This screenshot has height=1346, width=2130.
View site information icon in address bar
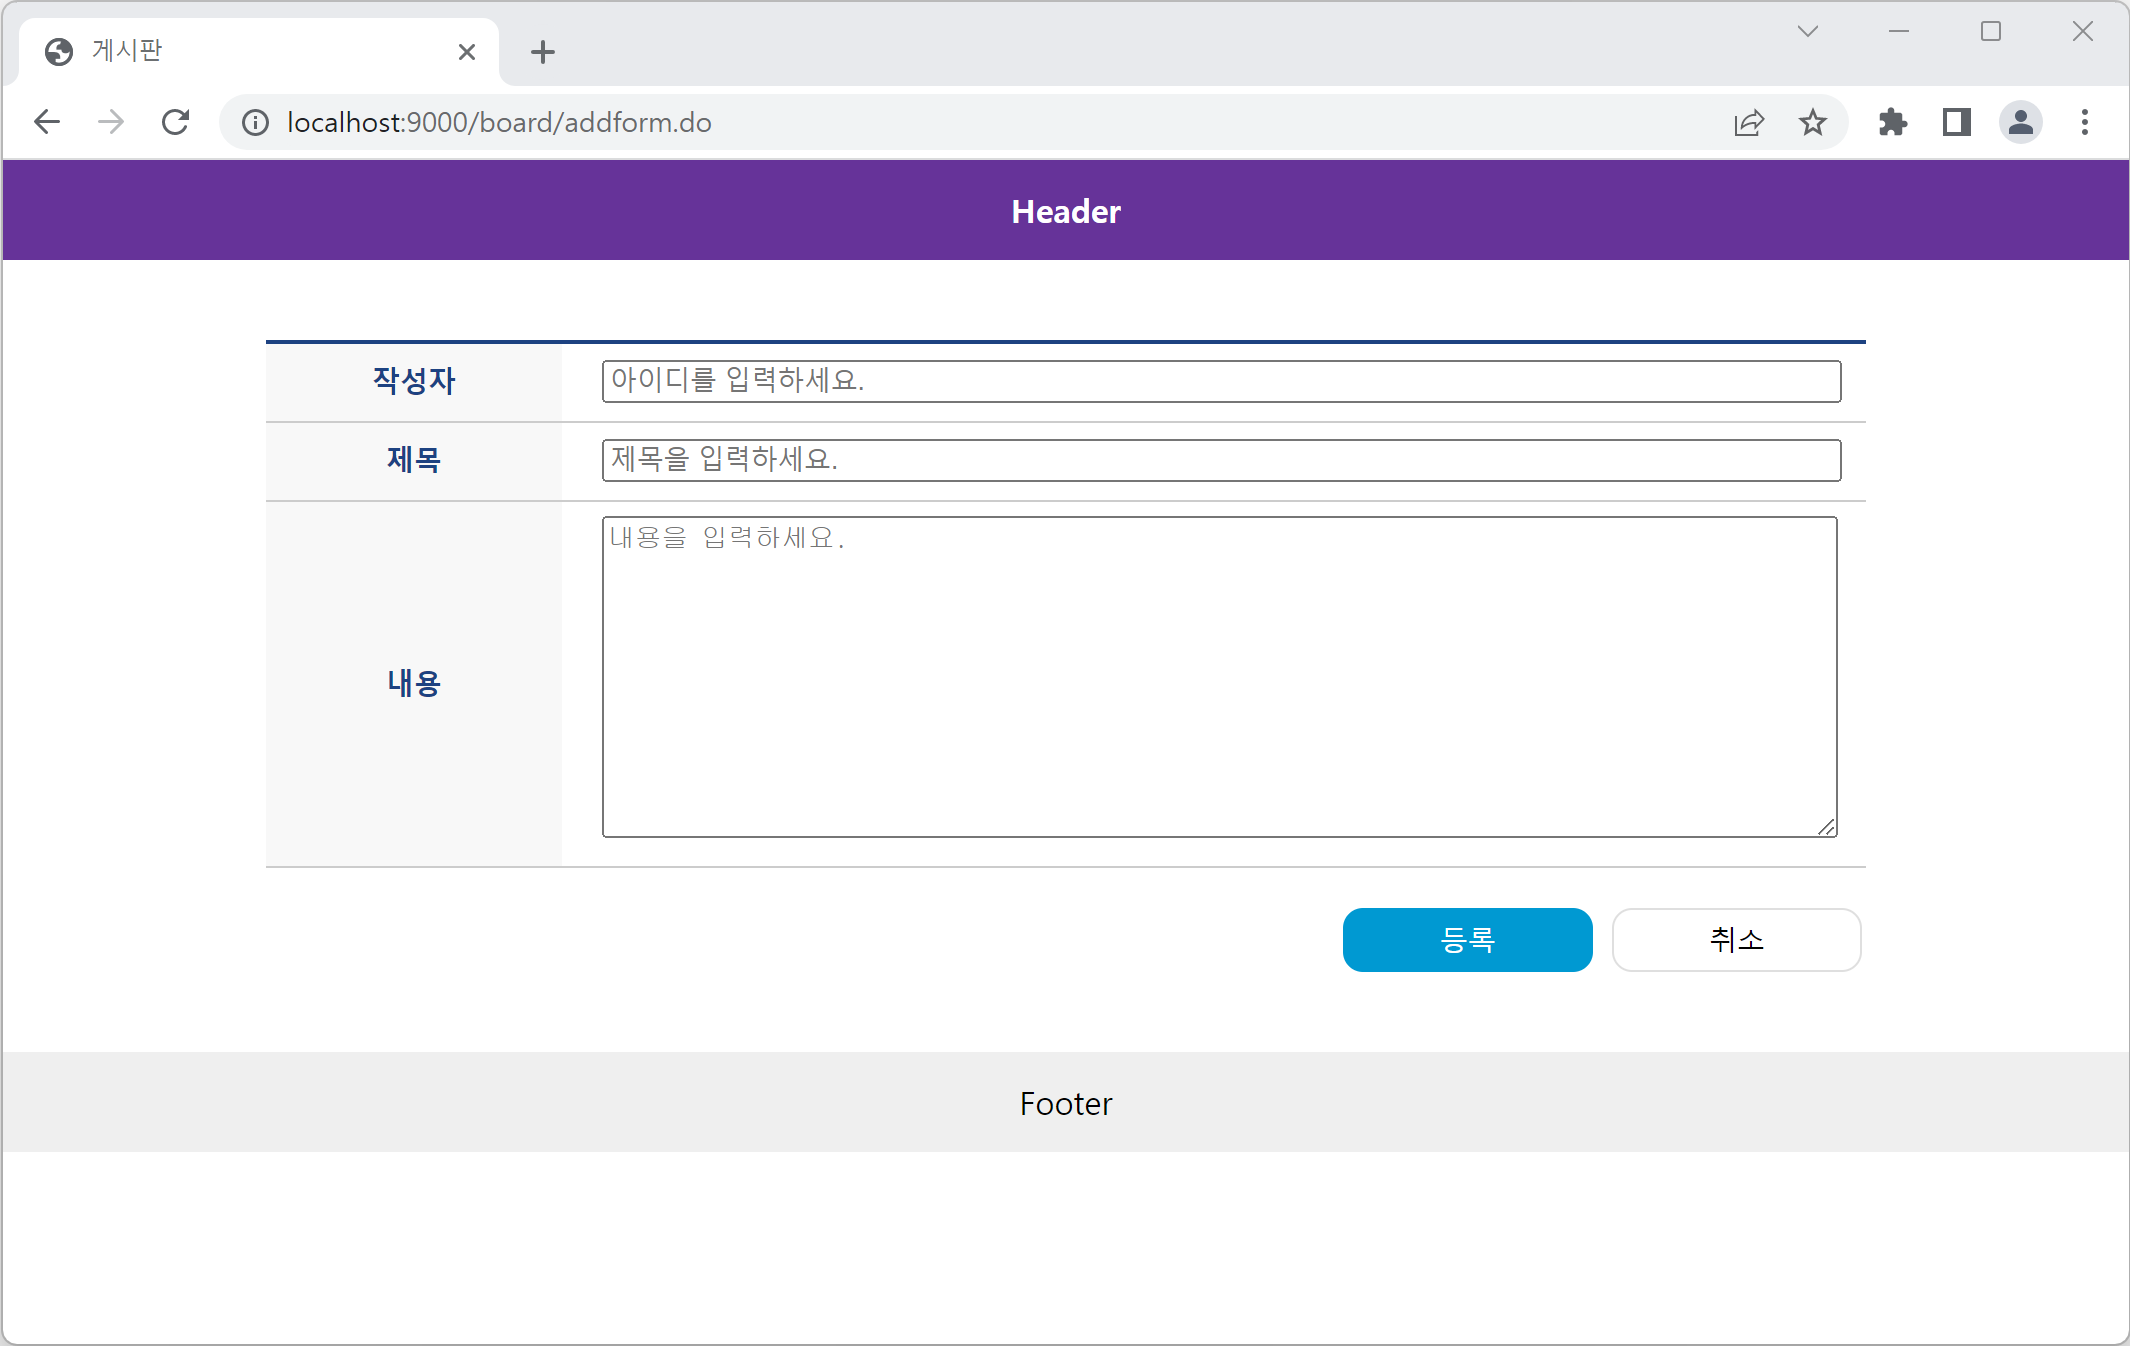(x=256, y=122)
